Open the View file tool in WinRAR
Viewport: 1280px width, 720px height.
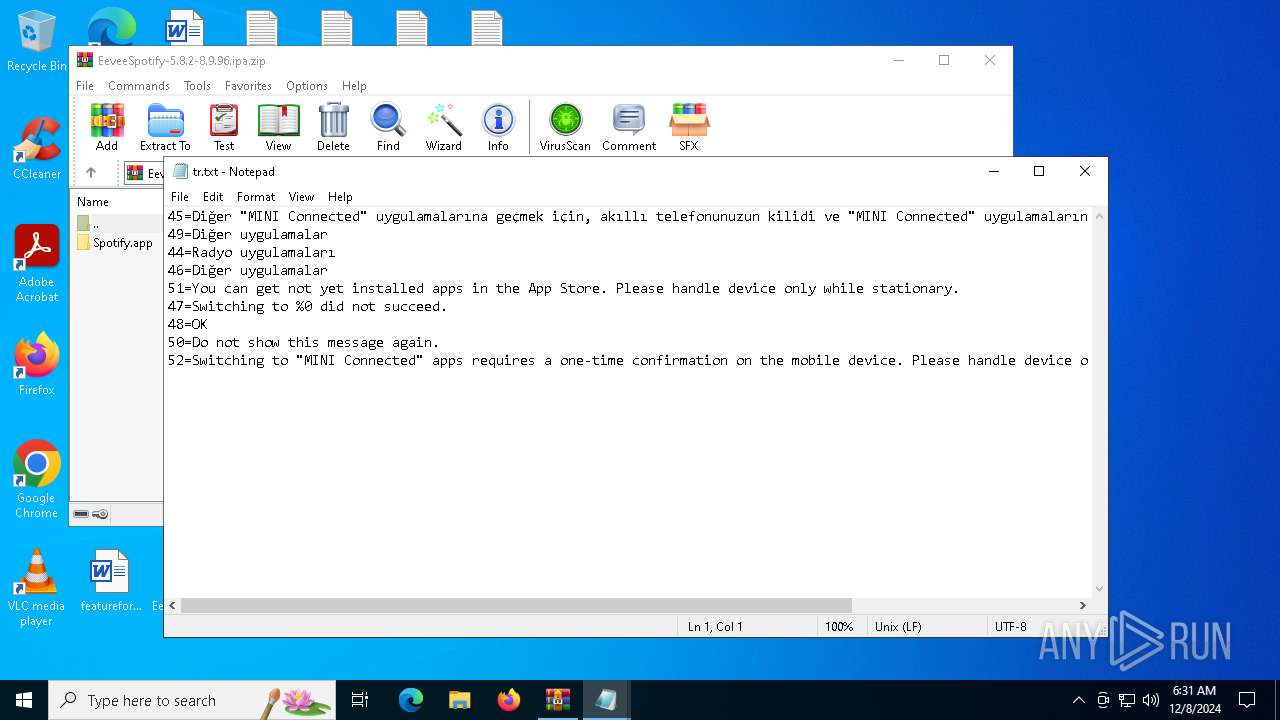278,127
